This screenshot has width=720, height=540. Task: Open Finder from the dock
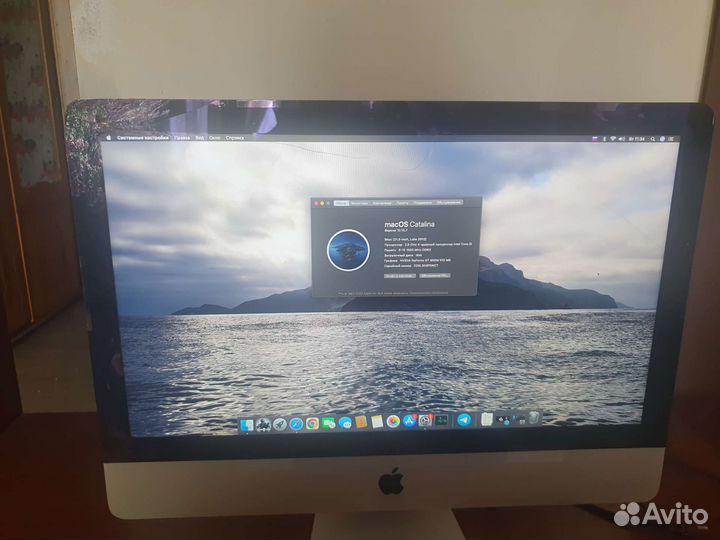coord(247,425)
